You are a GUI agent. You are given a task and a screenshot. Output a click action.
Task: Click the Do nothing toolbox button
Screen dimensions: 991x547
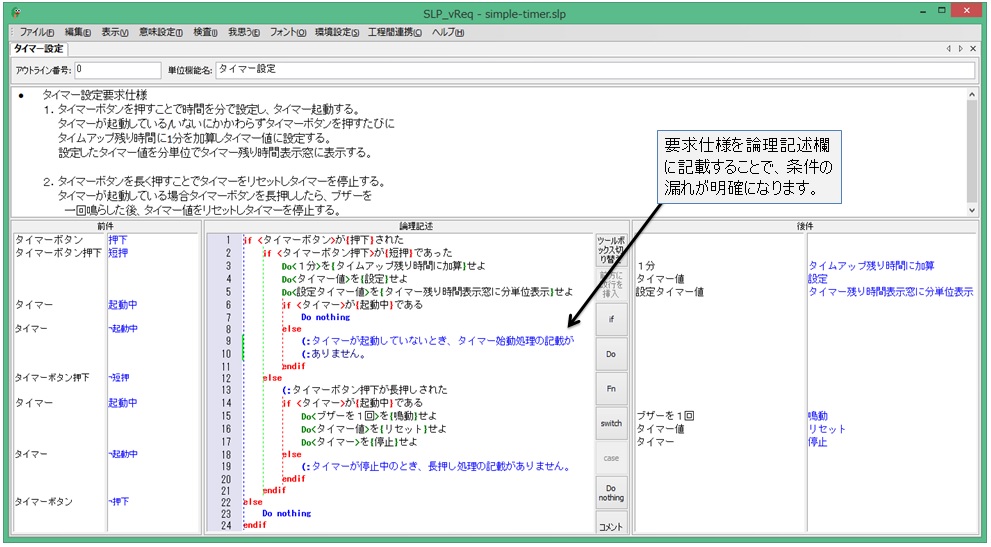611,493
